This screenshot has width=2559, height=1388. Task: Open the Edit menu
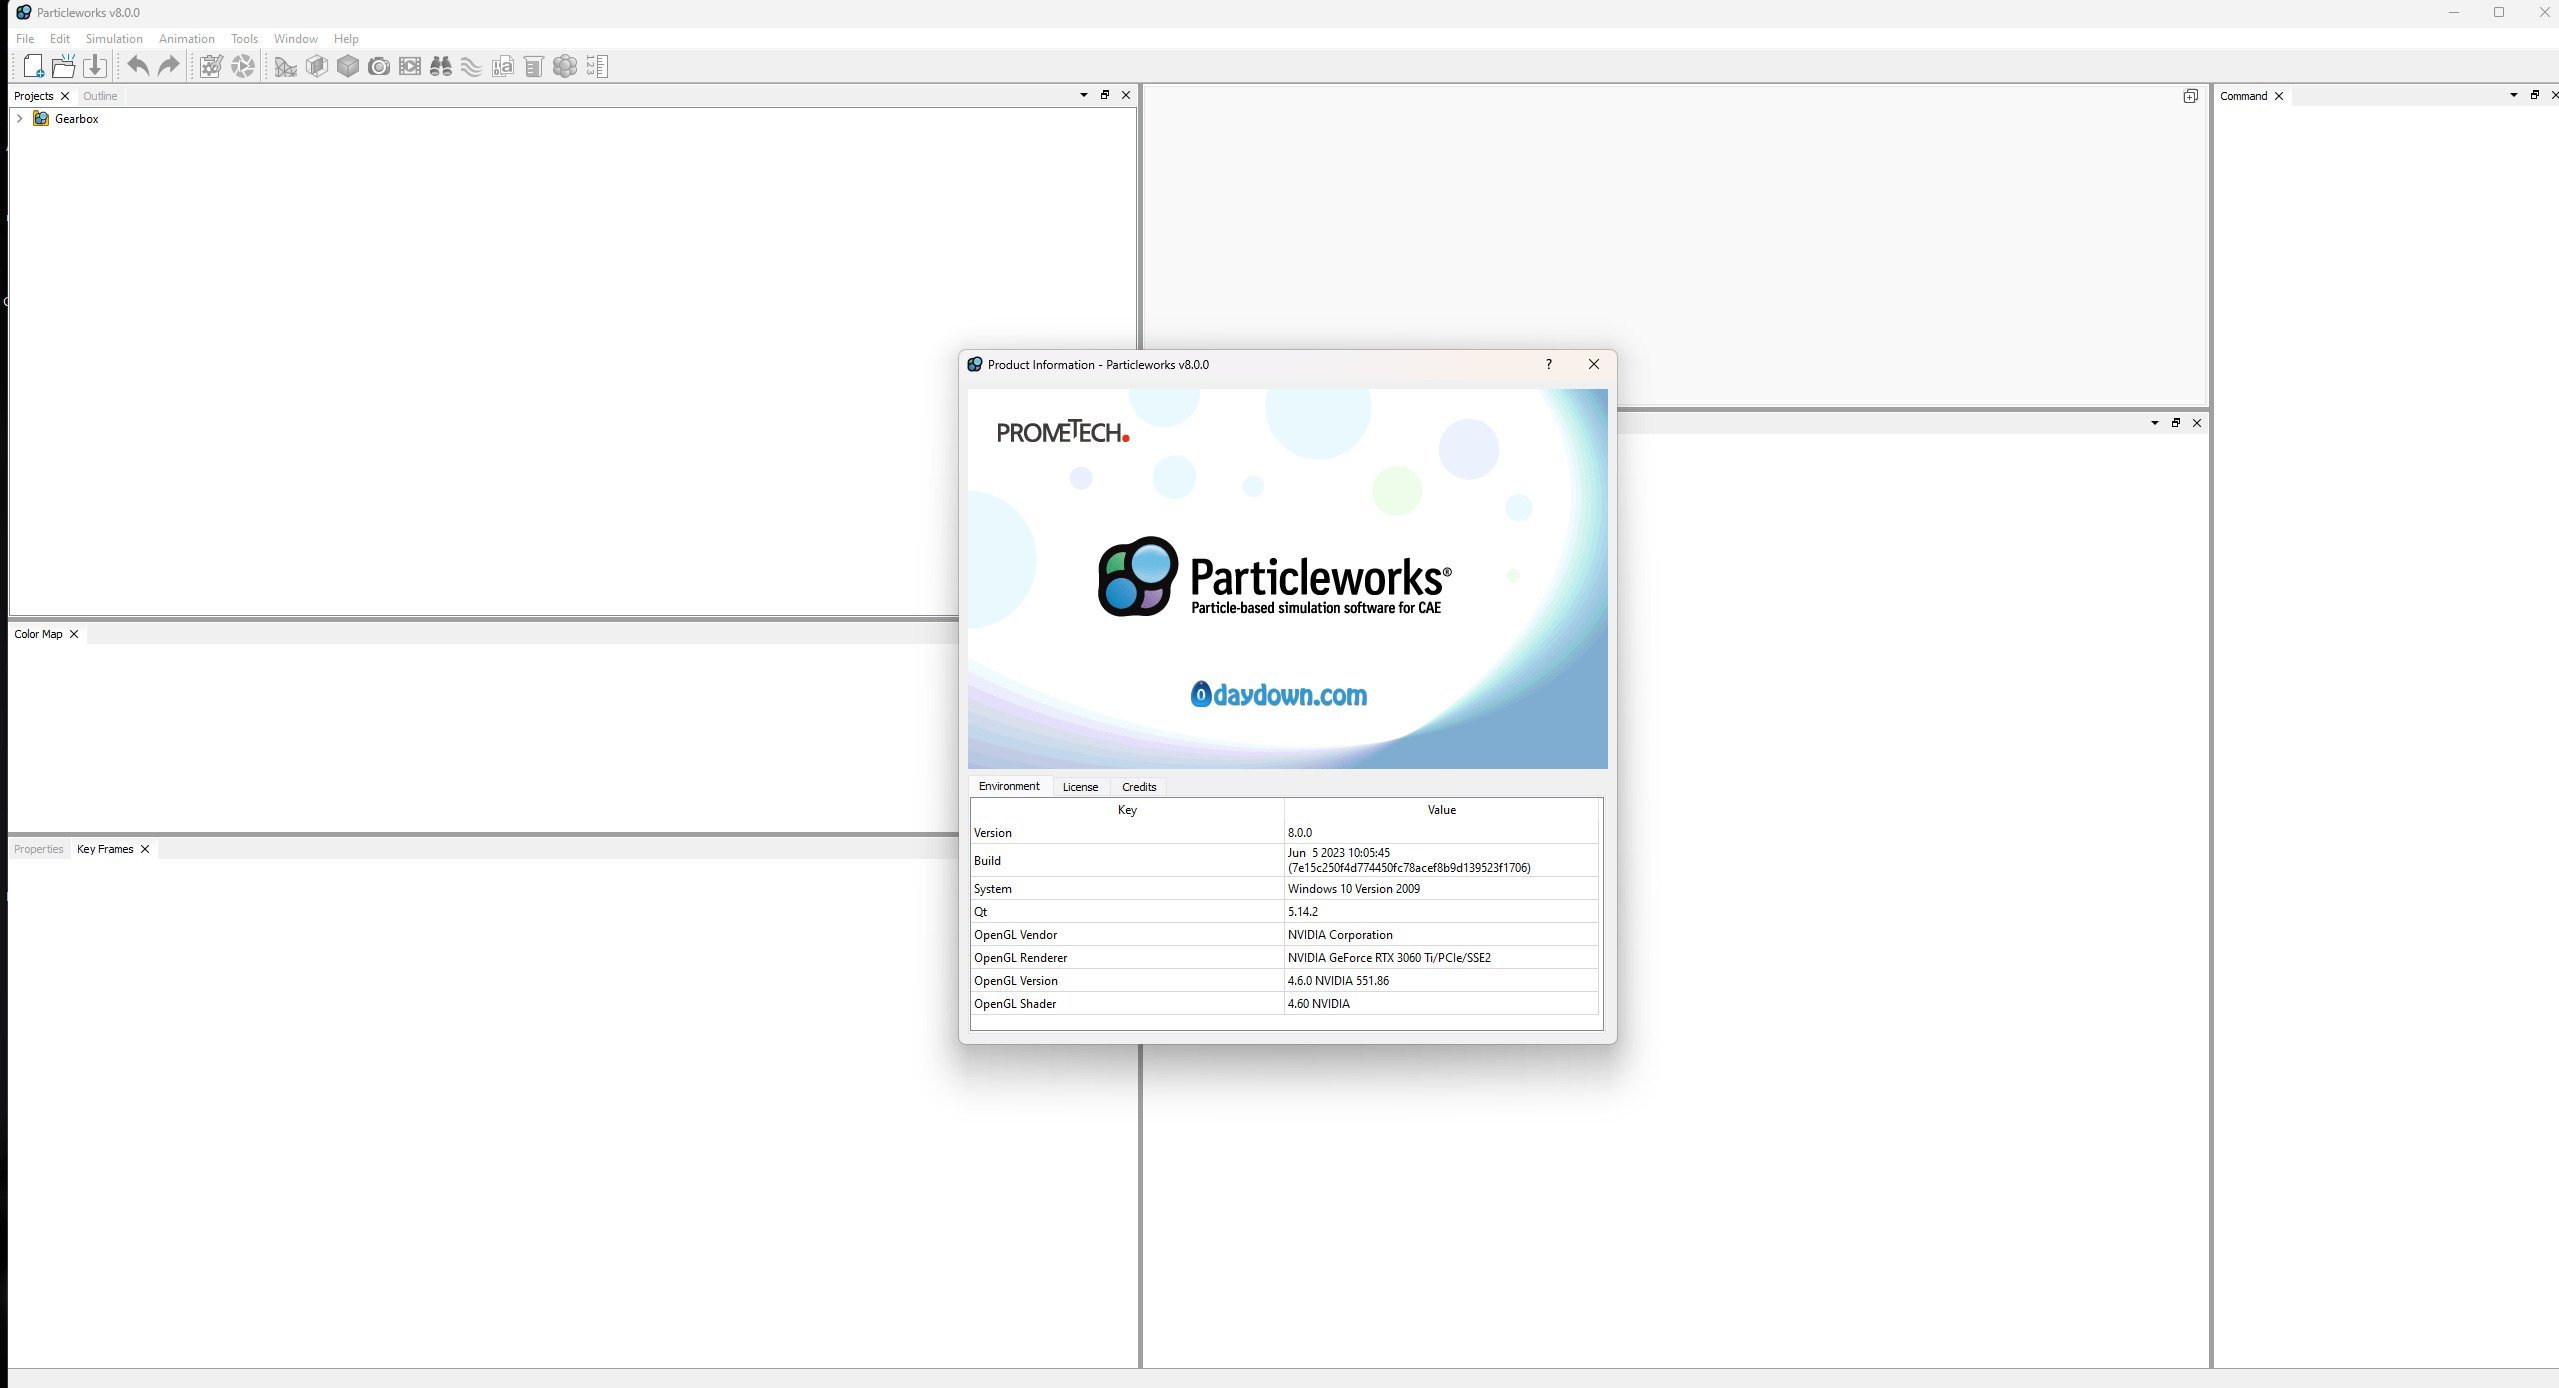pos(60,39)
